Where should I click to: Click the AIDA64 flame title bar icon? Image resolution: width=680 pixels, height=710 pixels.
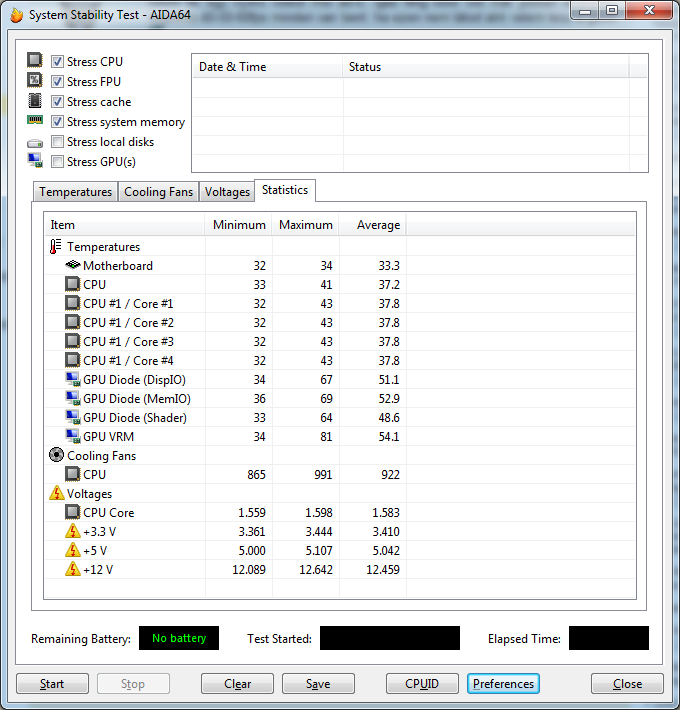click(17, 15)
